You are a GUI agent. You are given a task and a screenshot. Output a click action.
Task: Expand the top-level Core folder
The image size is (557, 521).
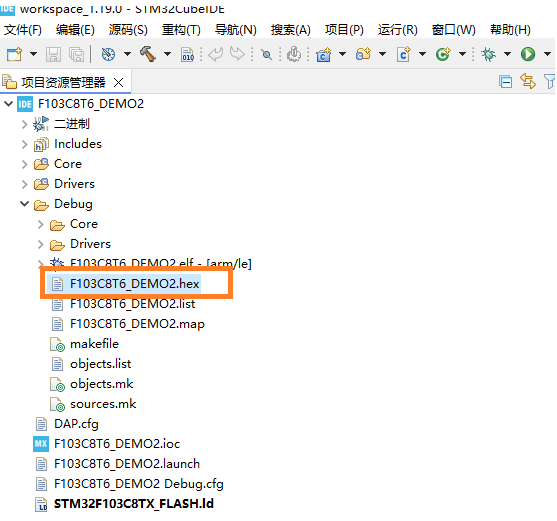coord(24,164)
